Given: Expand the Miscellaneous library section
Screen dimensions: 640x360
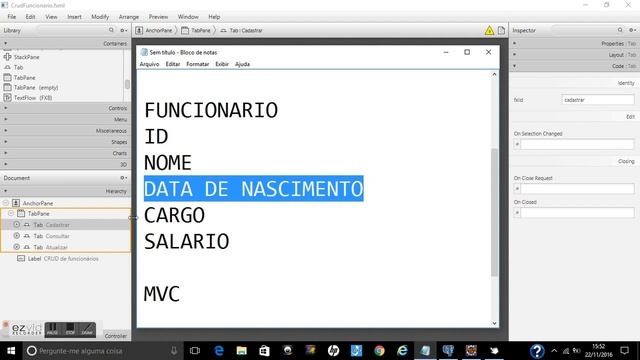Looking at the screenshot, I should tap(65, 131).
